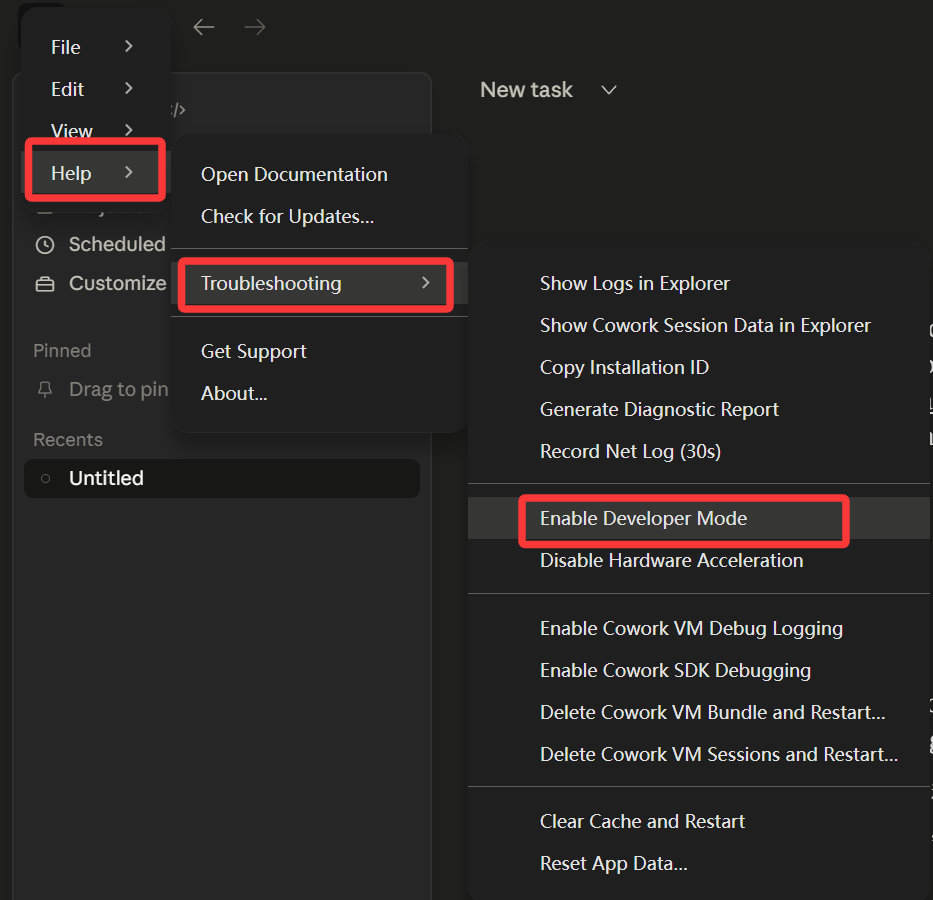Image resolution: width=933 pixels, height=900 pixels.
Task: Turn on Cowork SDK Debugging
Action: (x=675, y=671)
